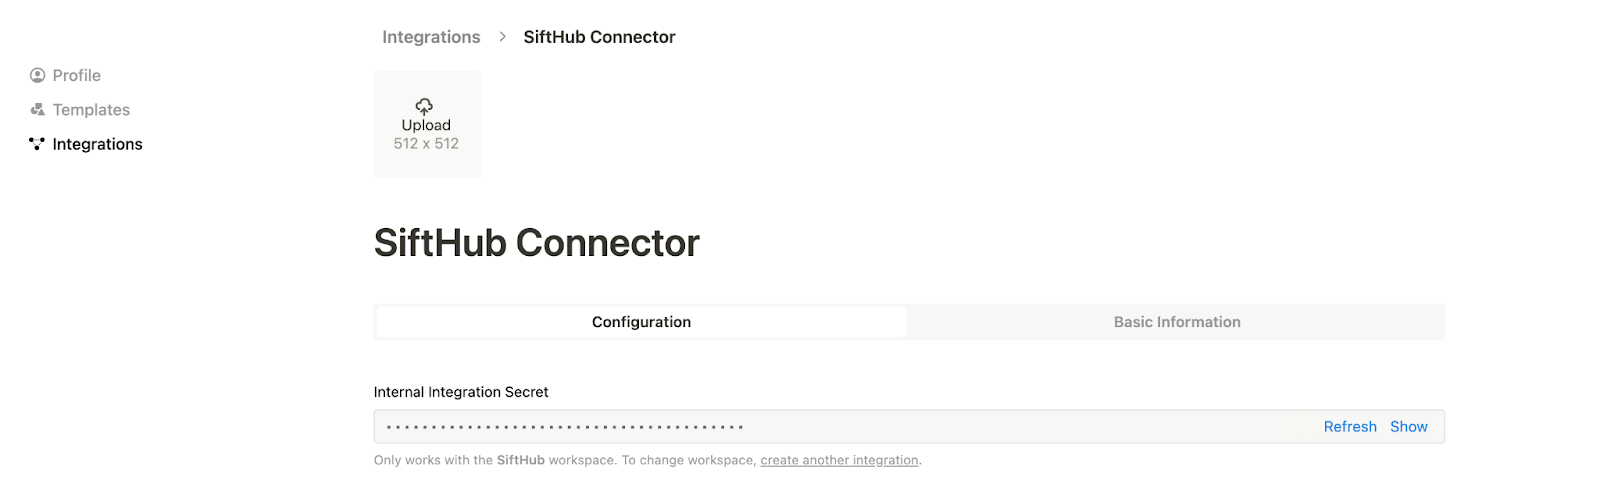Click the Integrations nodes icon in sidebar
The height and width of the screenshot is (498, 1600).
pyautogui.click(x=37, y=144)
